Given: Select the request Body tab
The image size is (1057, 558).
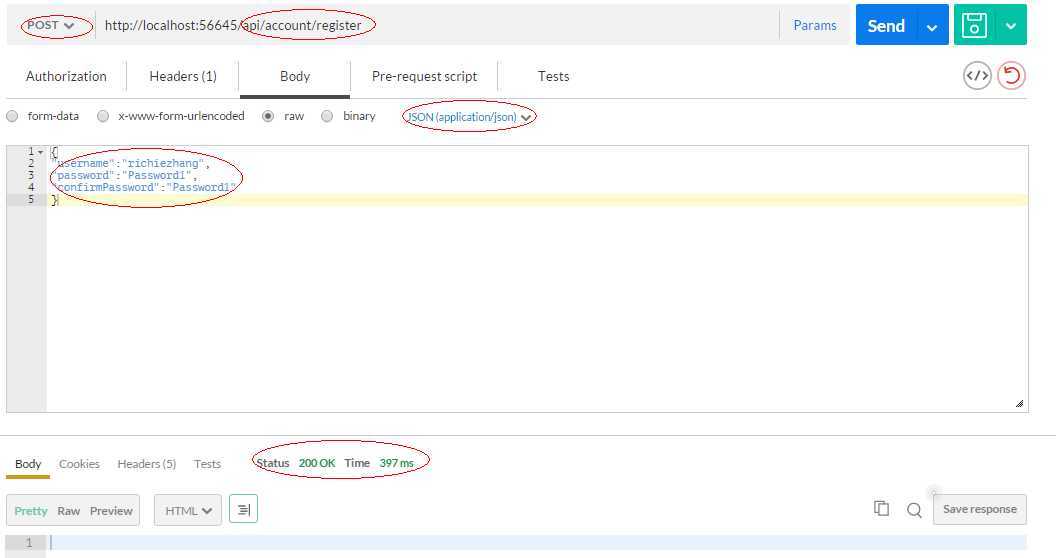Looking at the screenshot, I should tap(295, 76).
